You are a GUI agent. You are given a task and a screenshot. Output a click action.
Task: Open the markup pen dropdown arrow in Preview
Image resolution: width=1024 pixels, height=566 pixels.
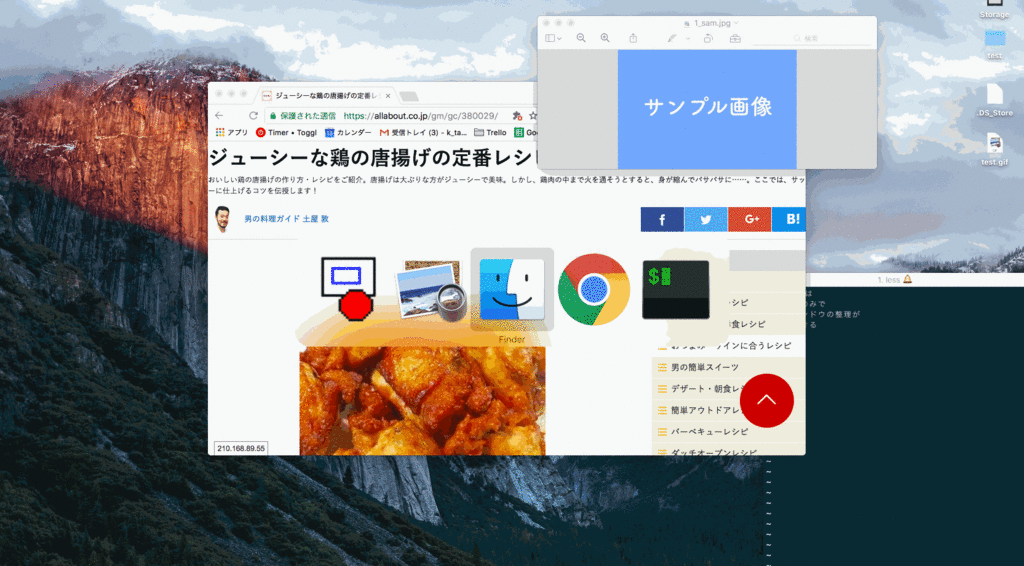click(688, 39)
